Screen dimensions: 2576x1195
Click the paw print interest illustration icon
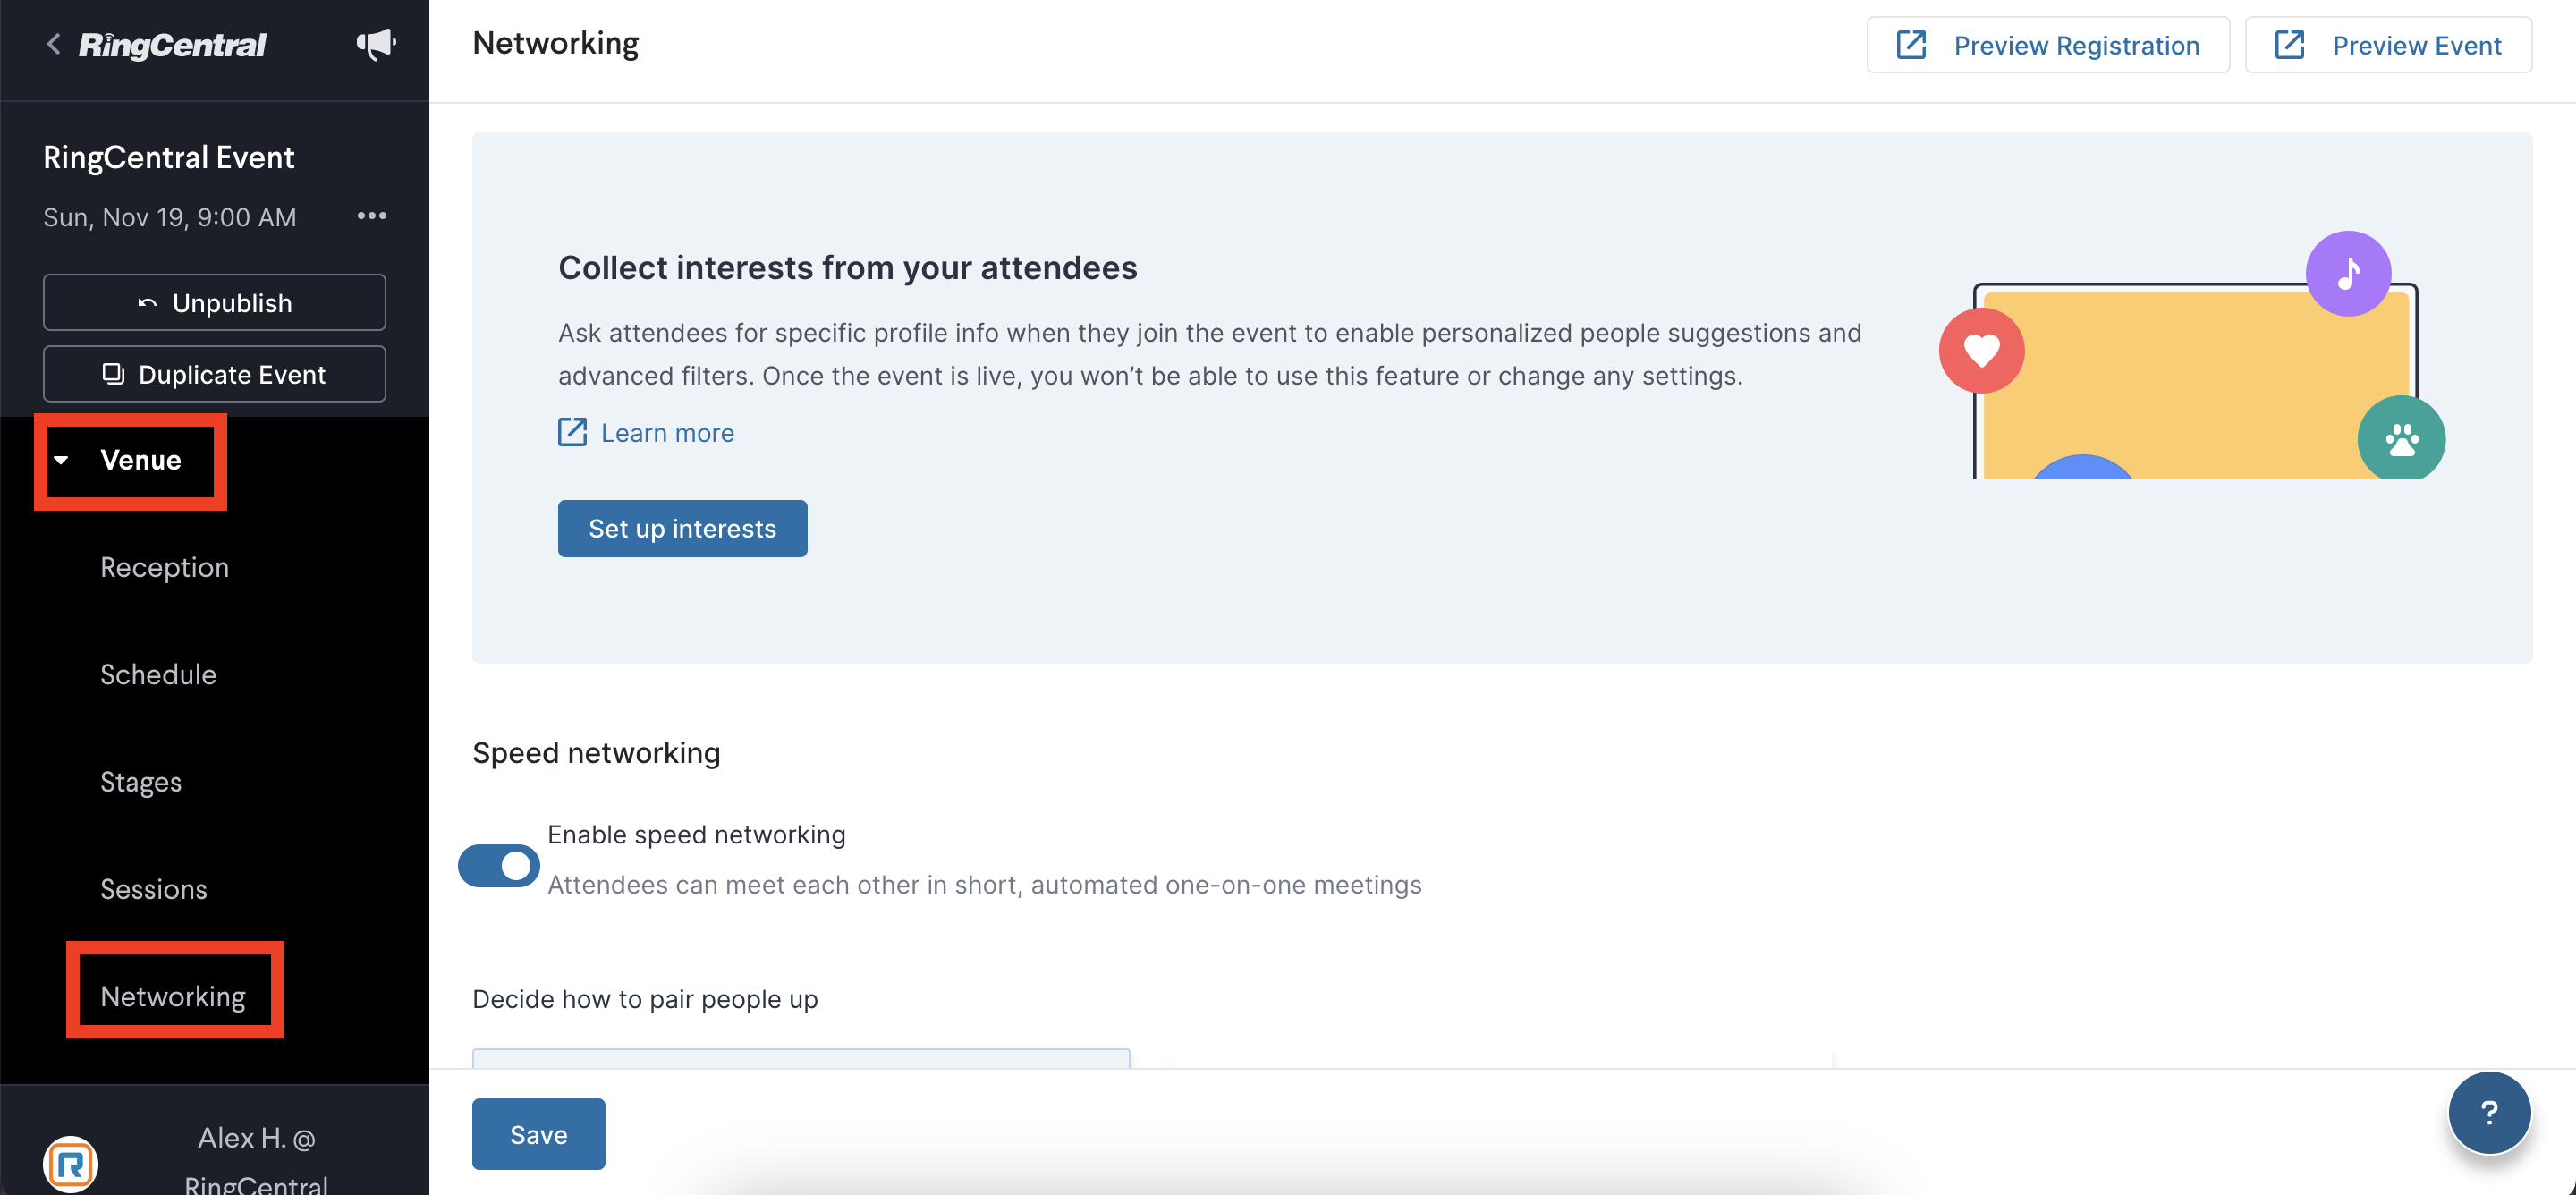[x=2401, y=438]
